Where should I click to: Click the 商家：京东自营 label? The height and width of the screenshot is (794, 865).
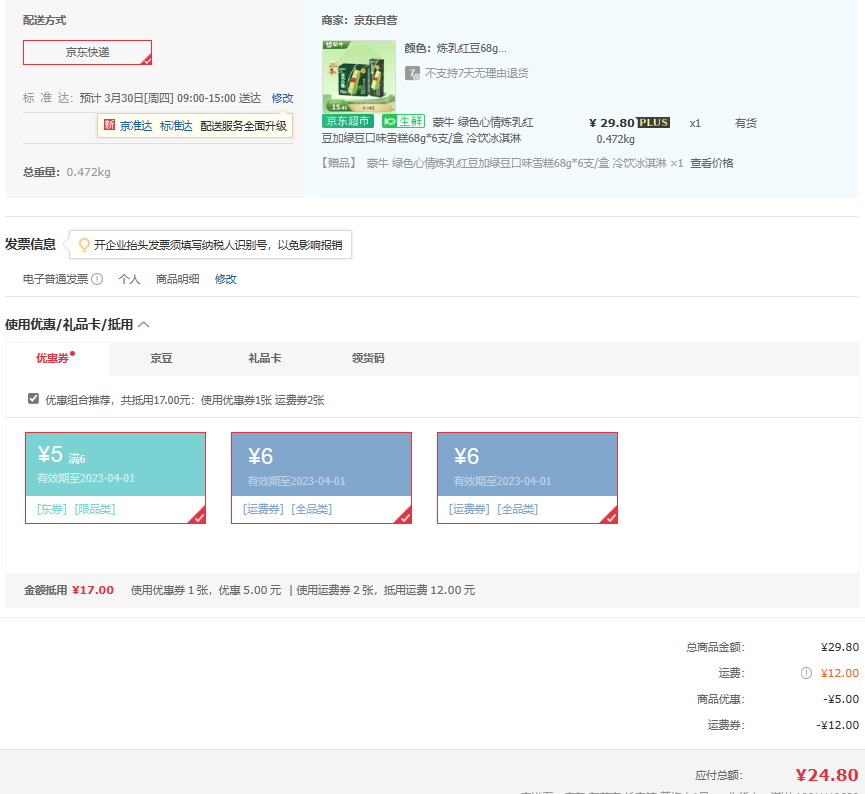pyautogui.click(x=359, y=20)
